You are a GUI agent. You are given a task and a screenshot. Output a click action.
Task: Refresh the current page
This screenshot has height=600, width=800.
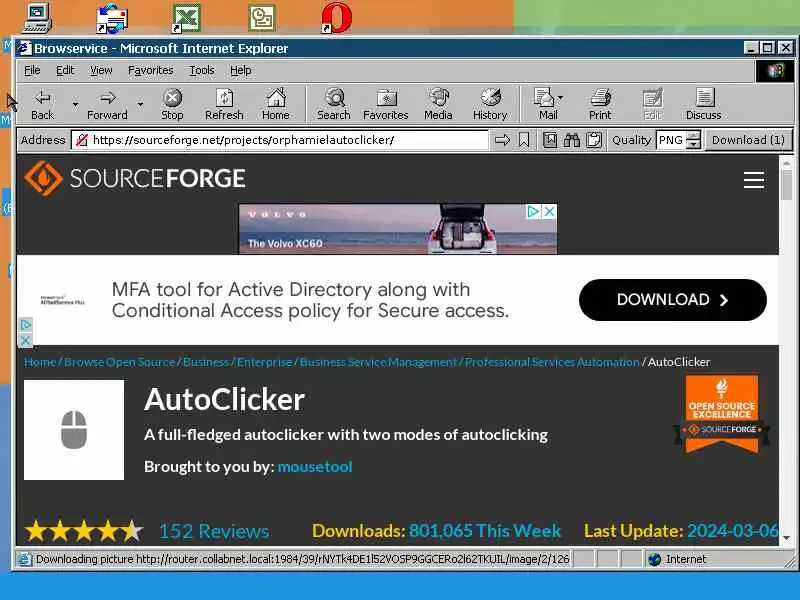[x=224, y=105]
